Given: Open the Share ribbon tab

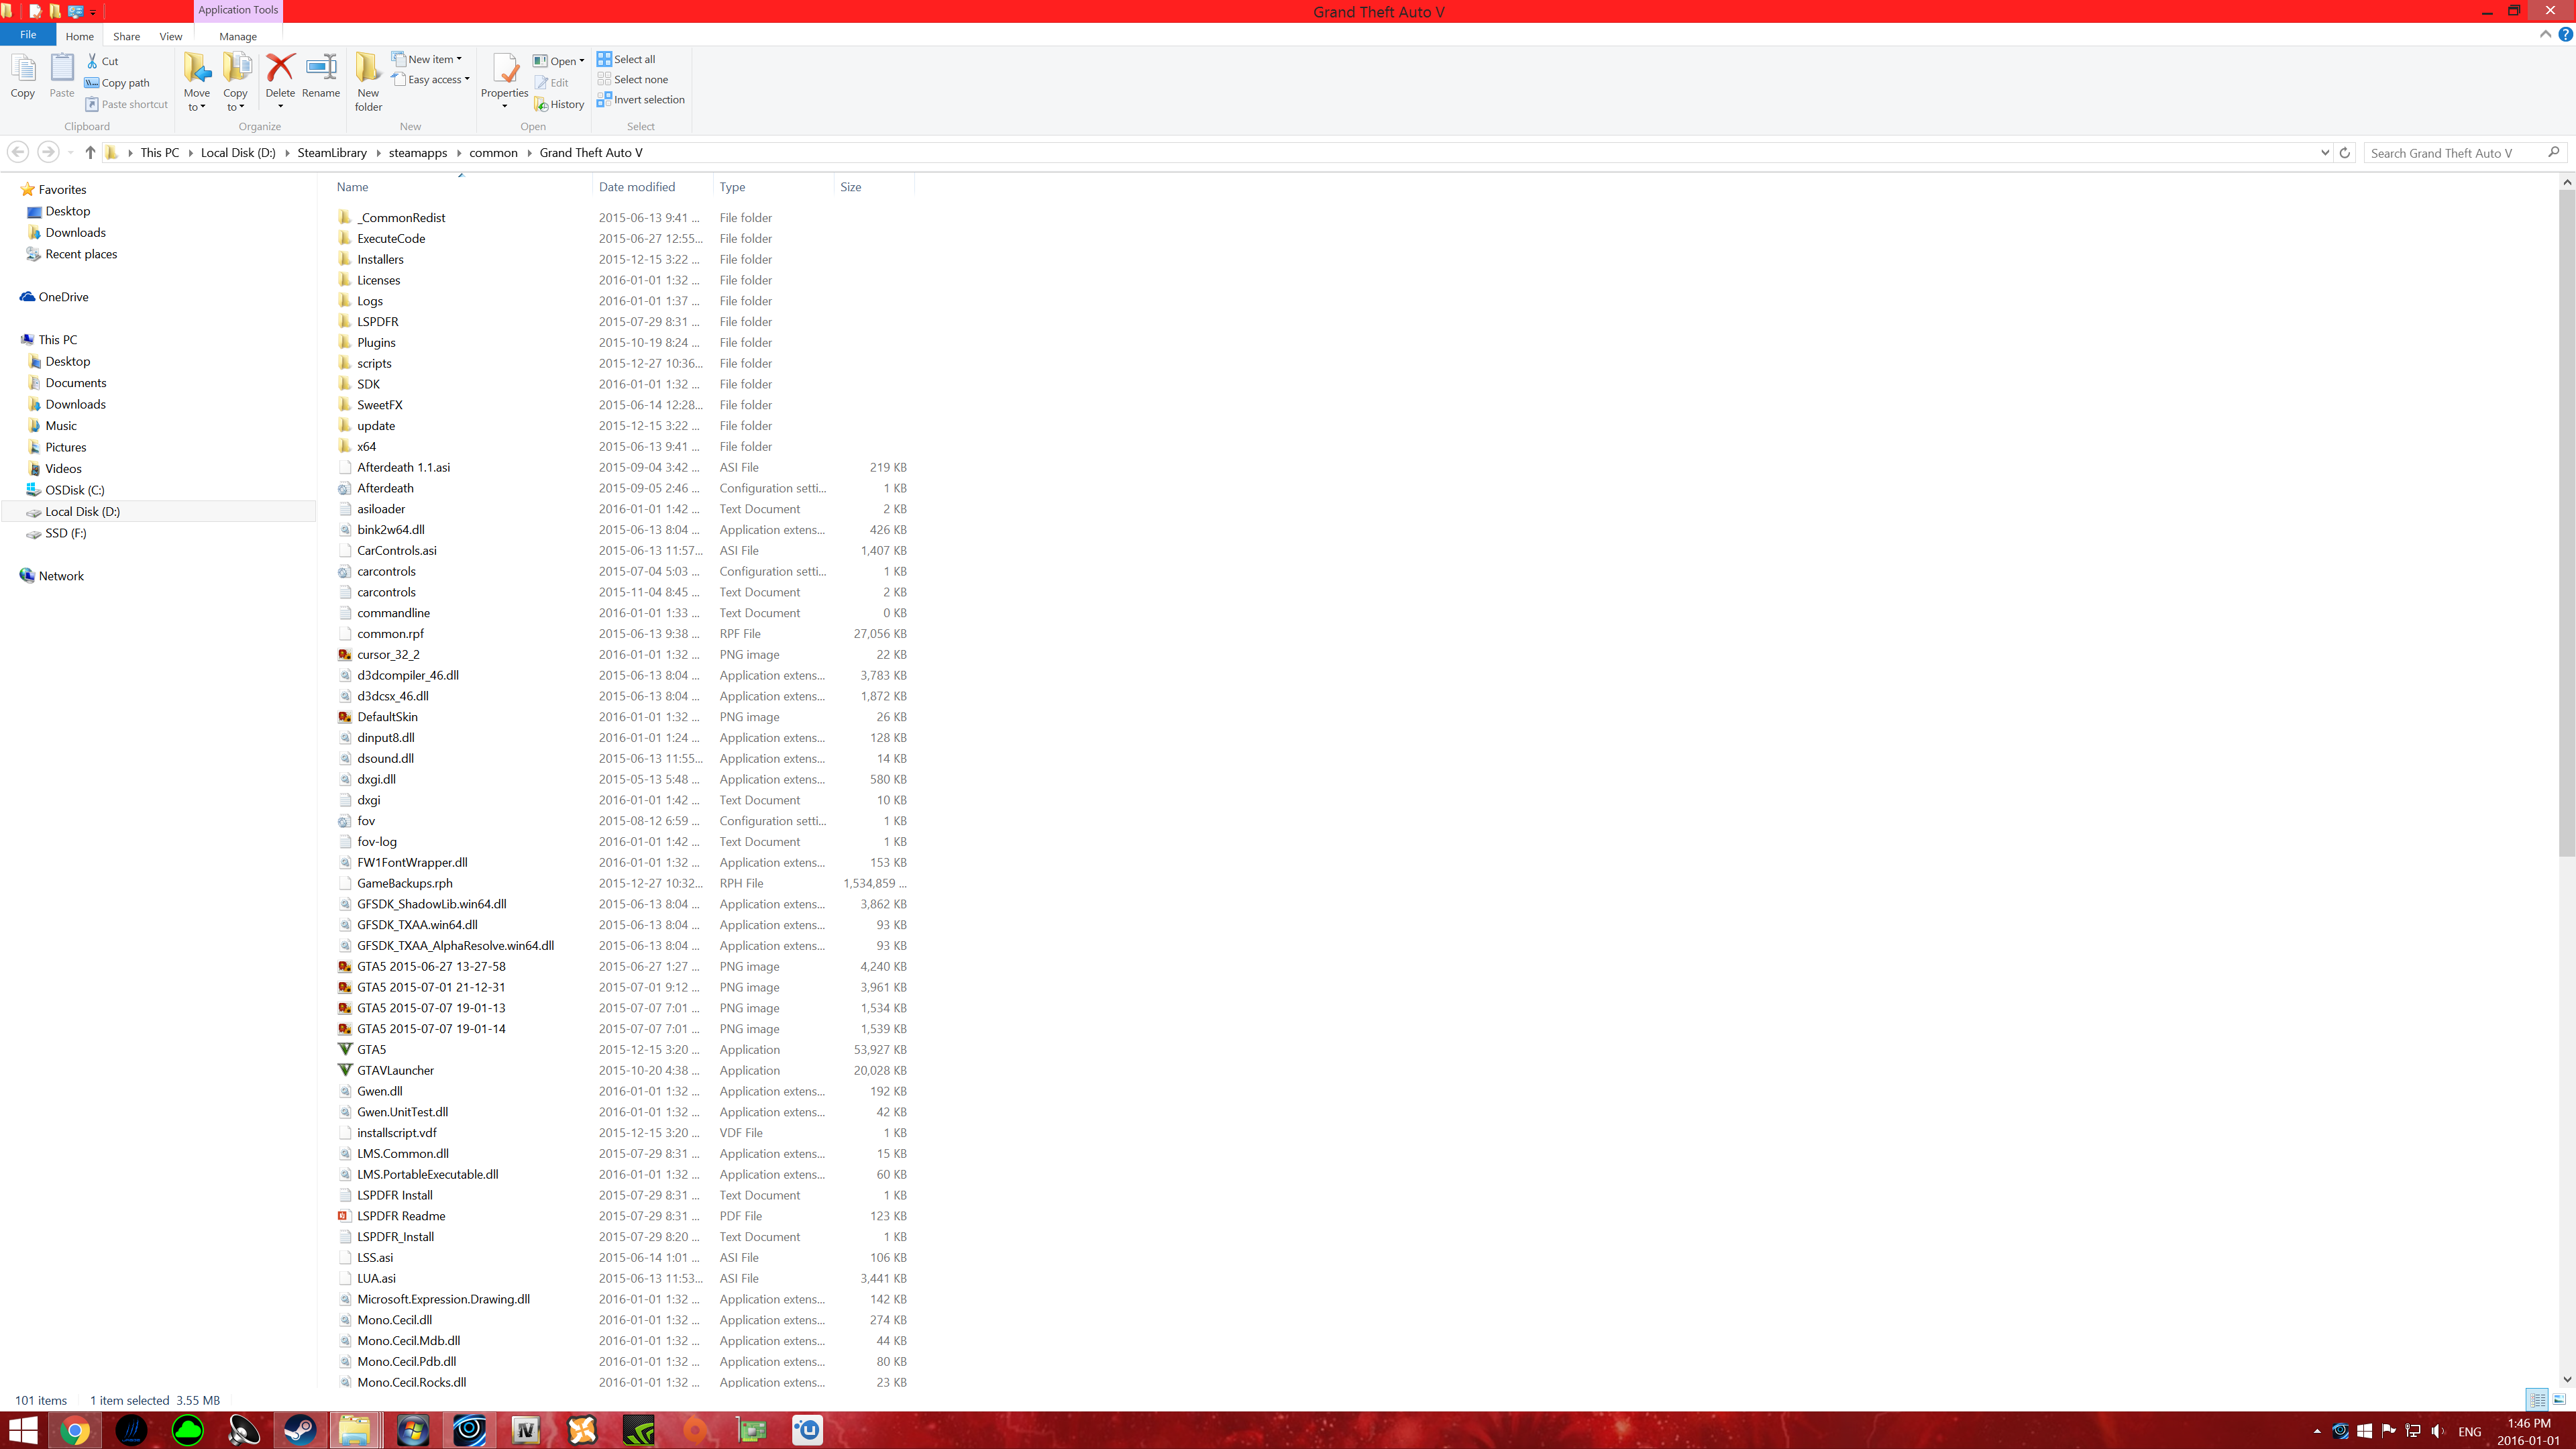Looking at the screenshot, I should (x=126, y=36).
